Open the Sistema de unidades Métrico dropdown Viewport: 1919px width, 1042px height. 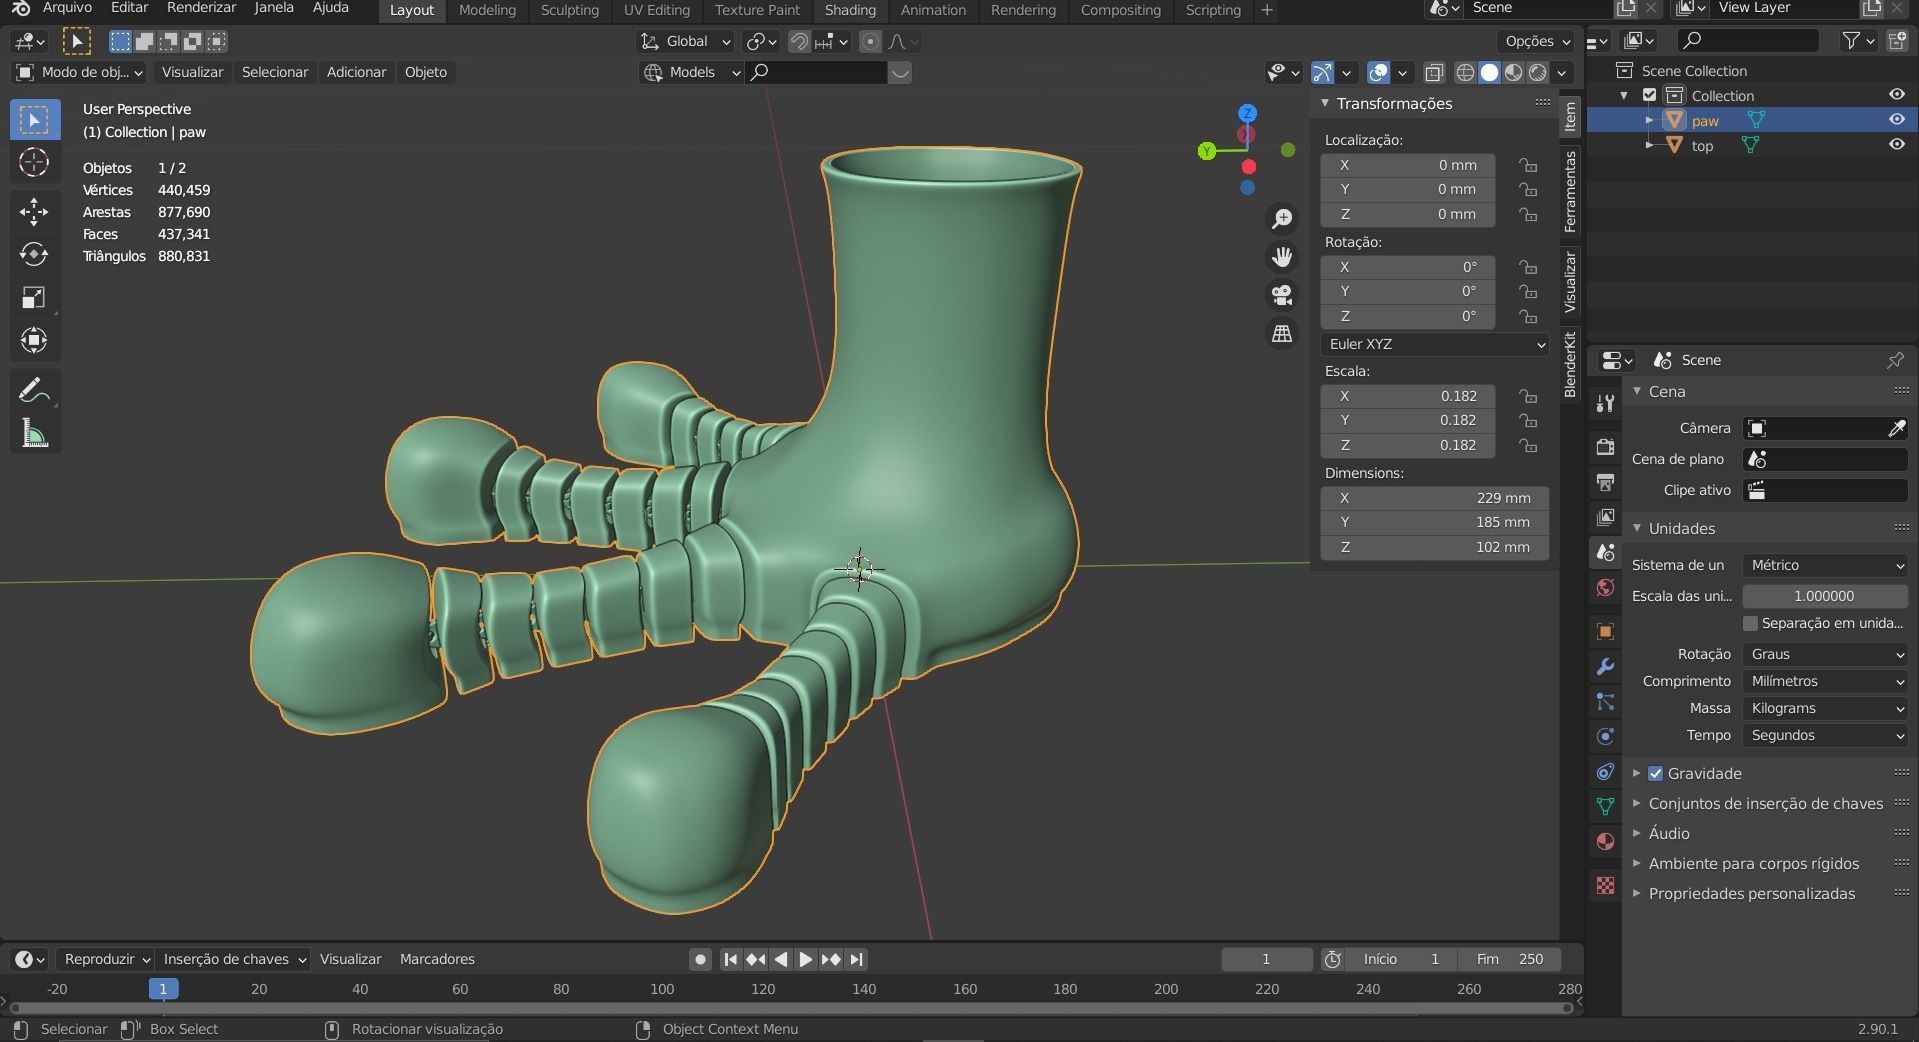1825,565
